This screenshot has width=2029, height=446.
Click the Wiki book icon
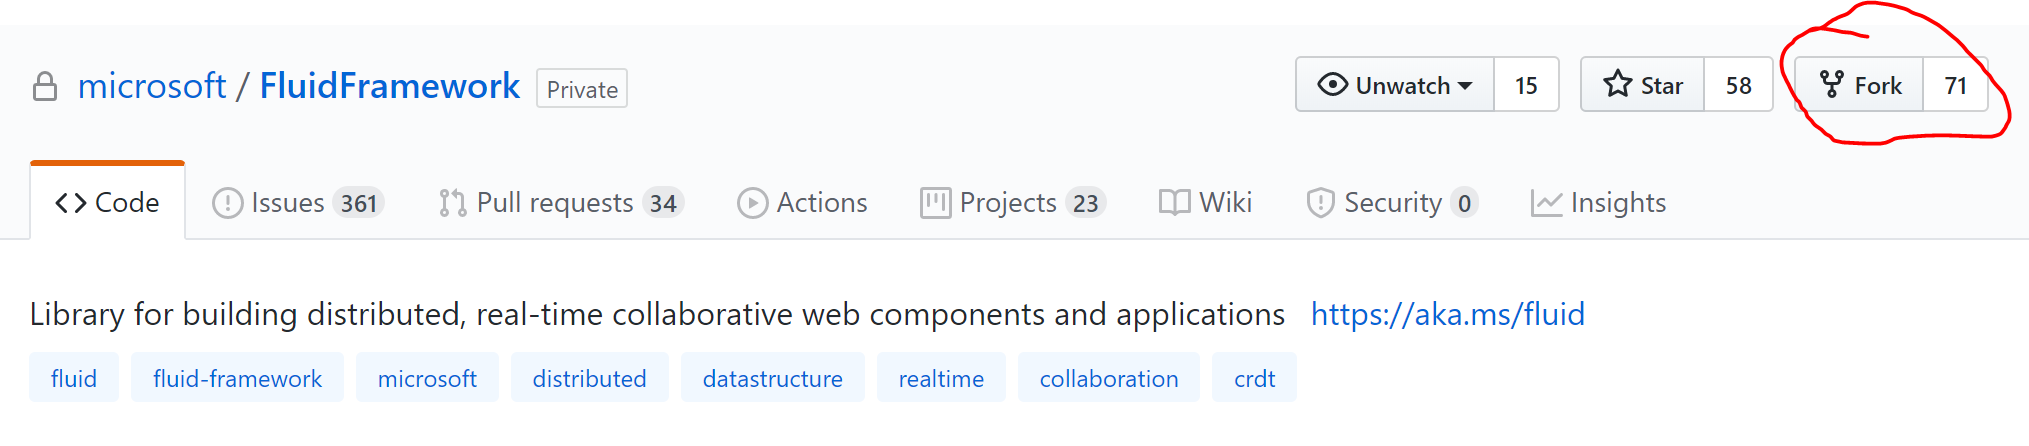pos(1174,203)
